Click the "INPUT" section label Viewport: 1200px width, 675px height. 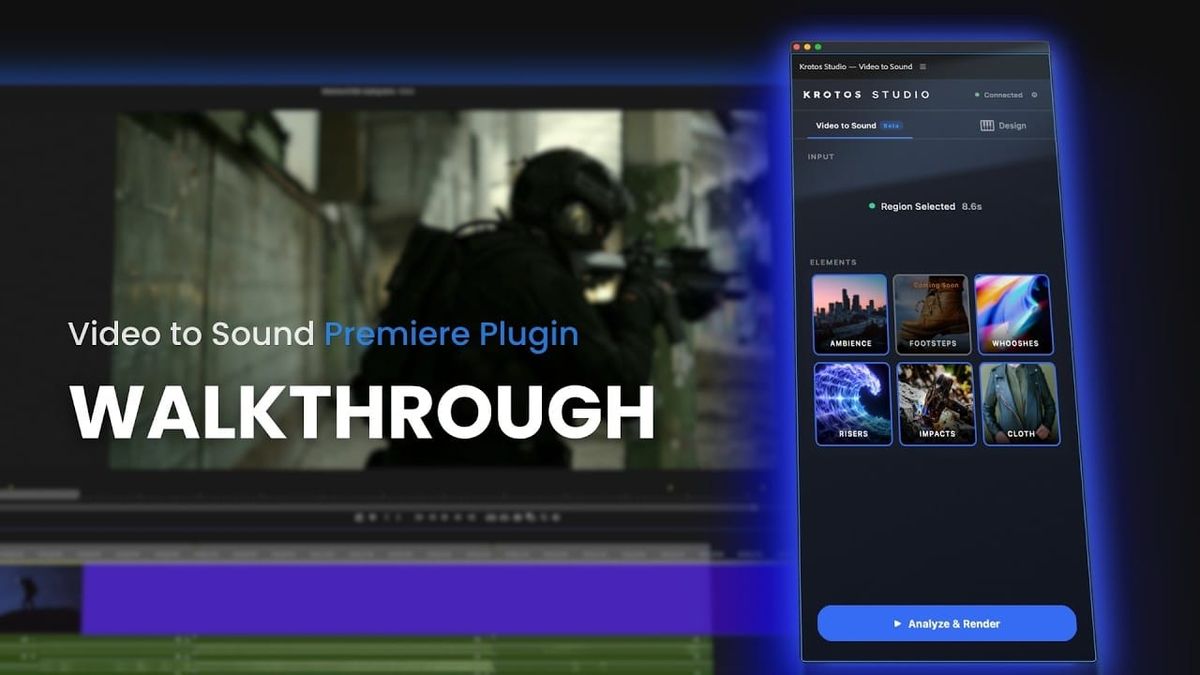(x=821, y=157)
